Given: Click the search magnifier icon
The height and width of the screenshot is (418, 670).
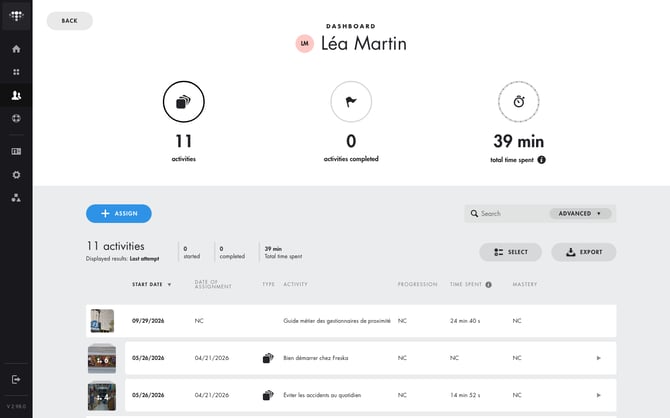Looking at the screenshot, I should [x=474, y=213].
